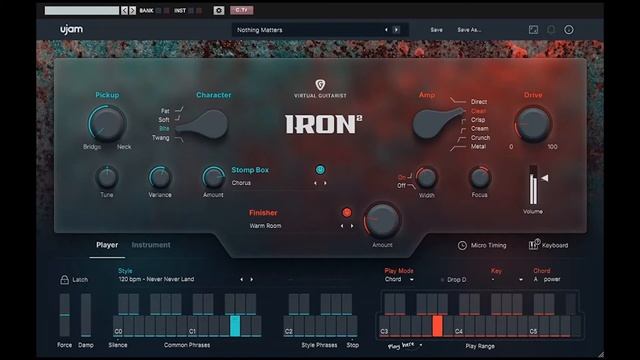Click the highlighted red key in Play Range

[x=437, y=326]
